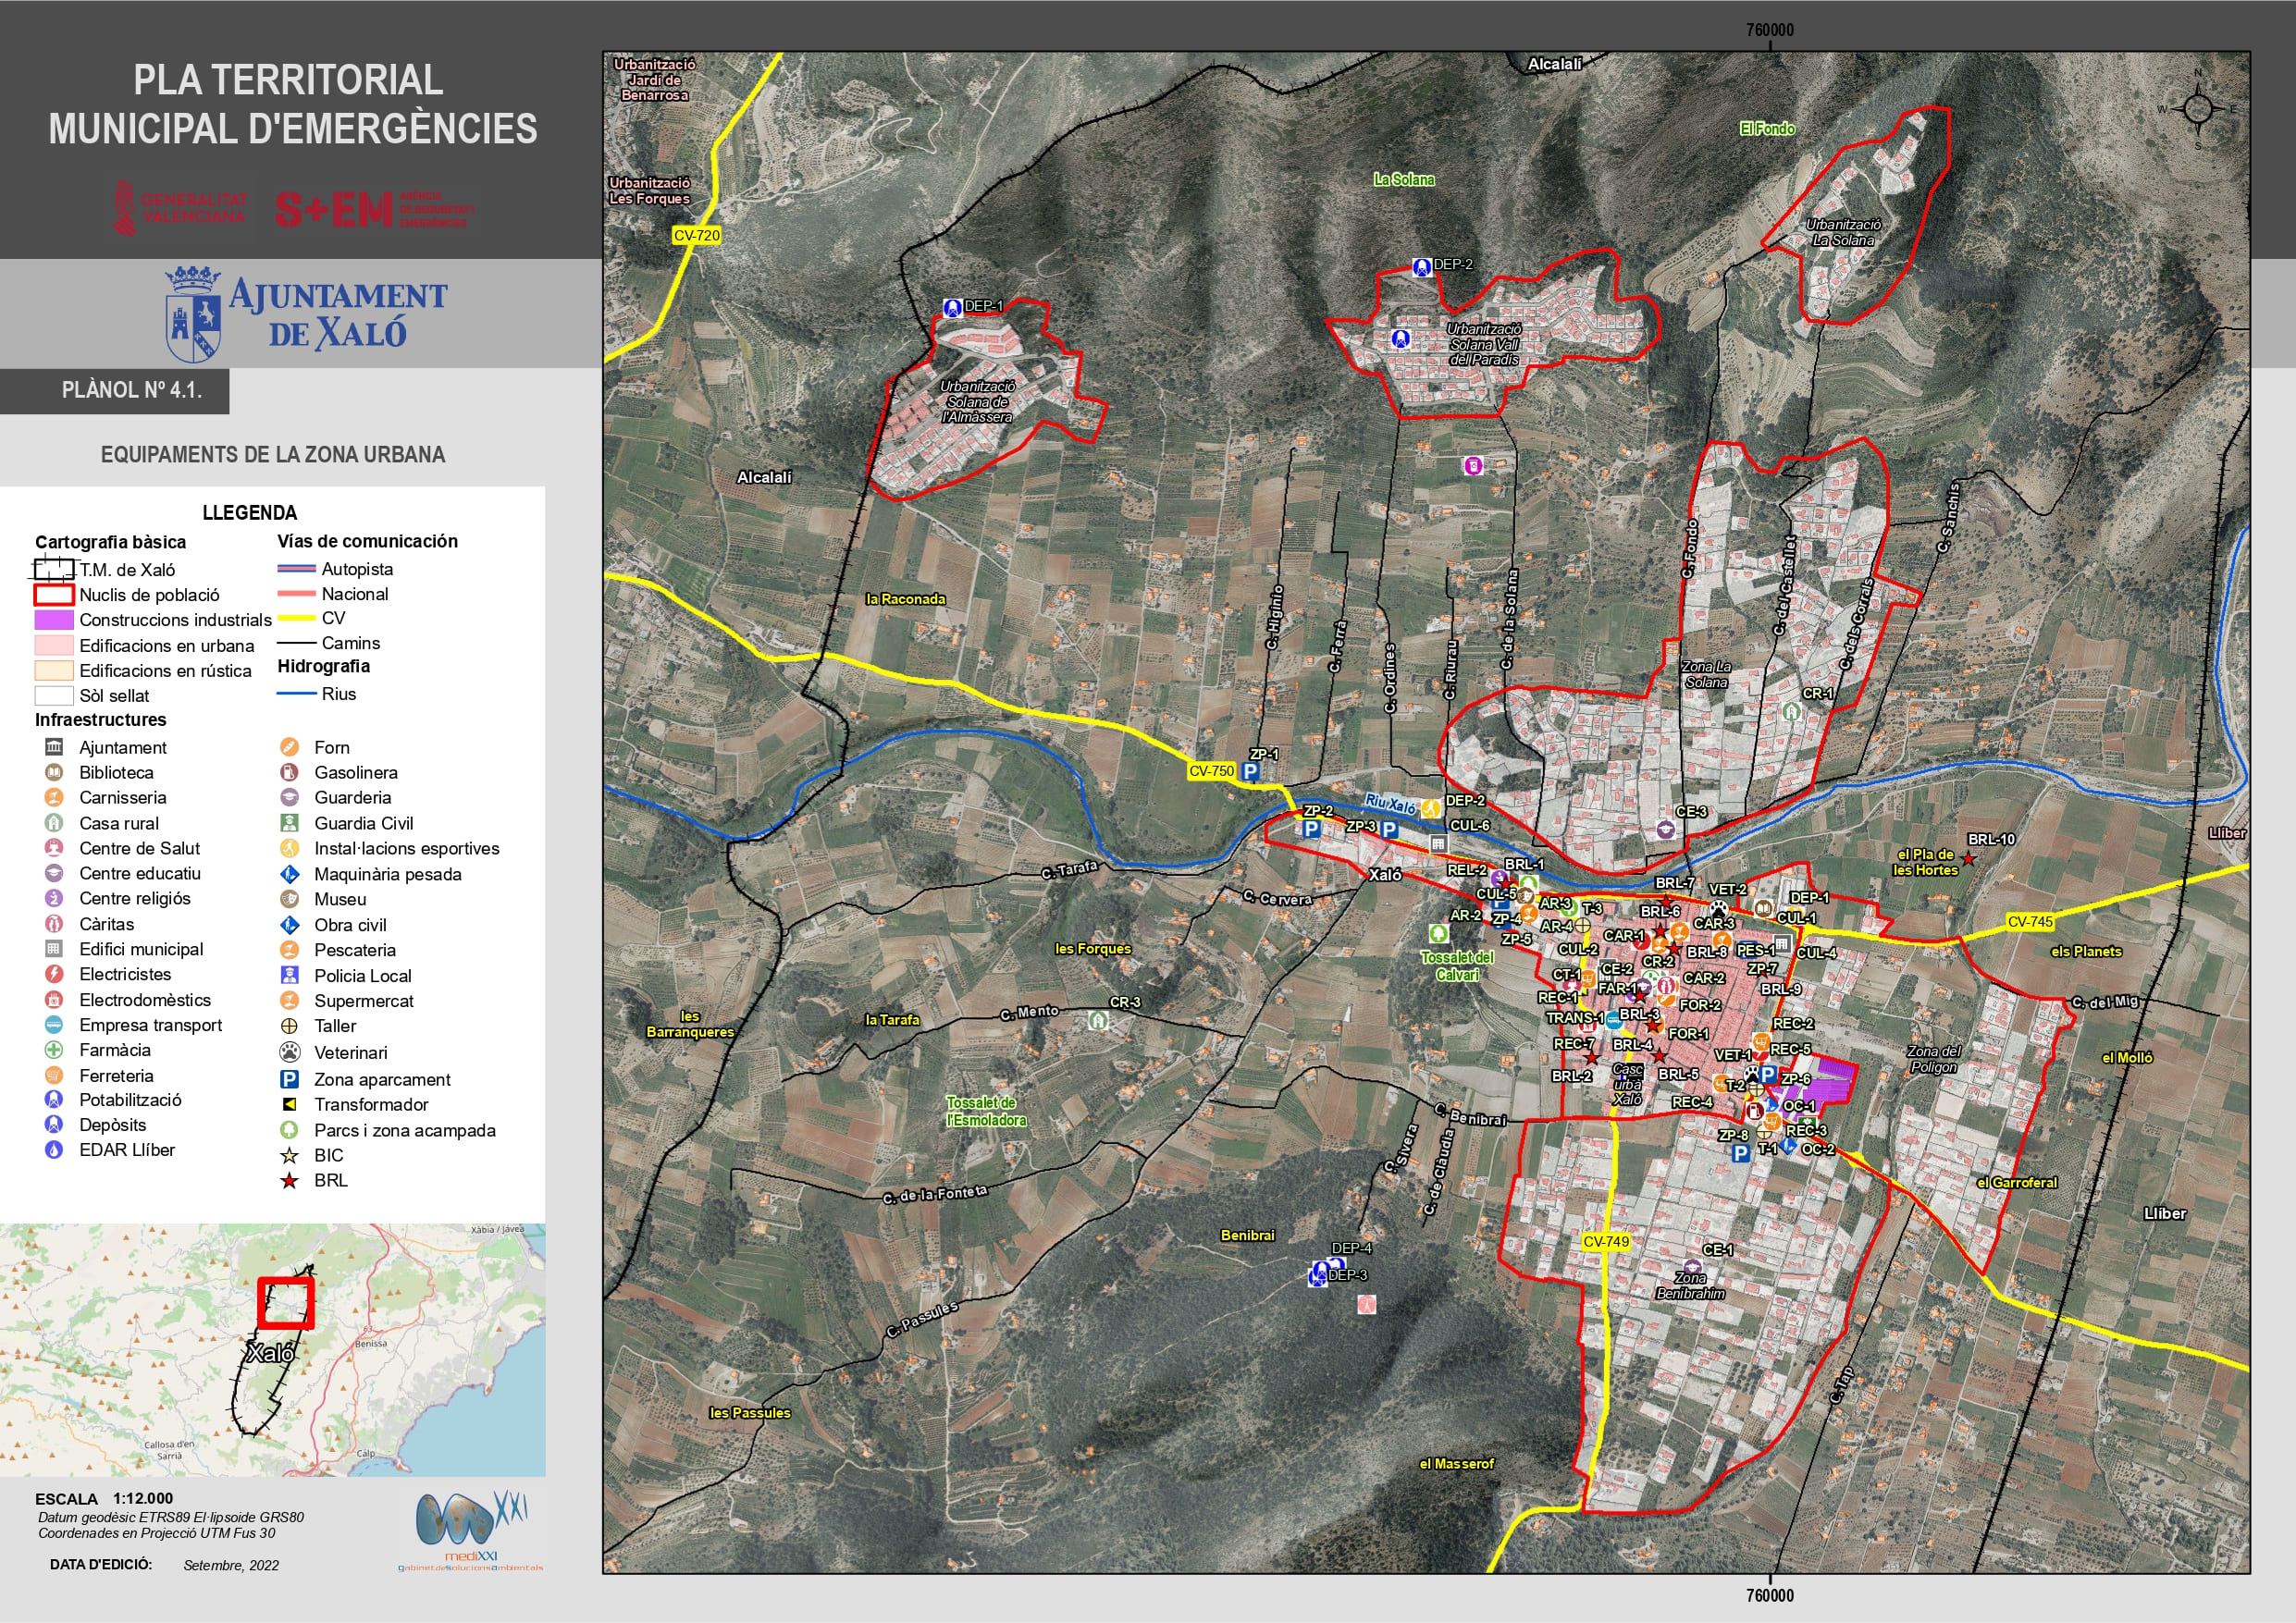2296x1623 pixels.
Task: Click the Policia Local legend icon
Action: coord(289,975)
